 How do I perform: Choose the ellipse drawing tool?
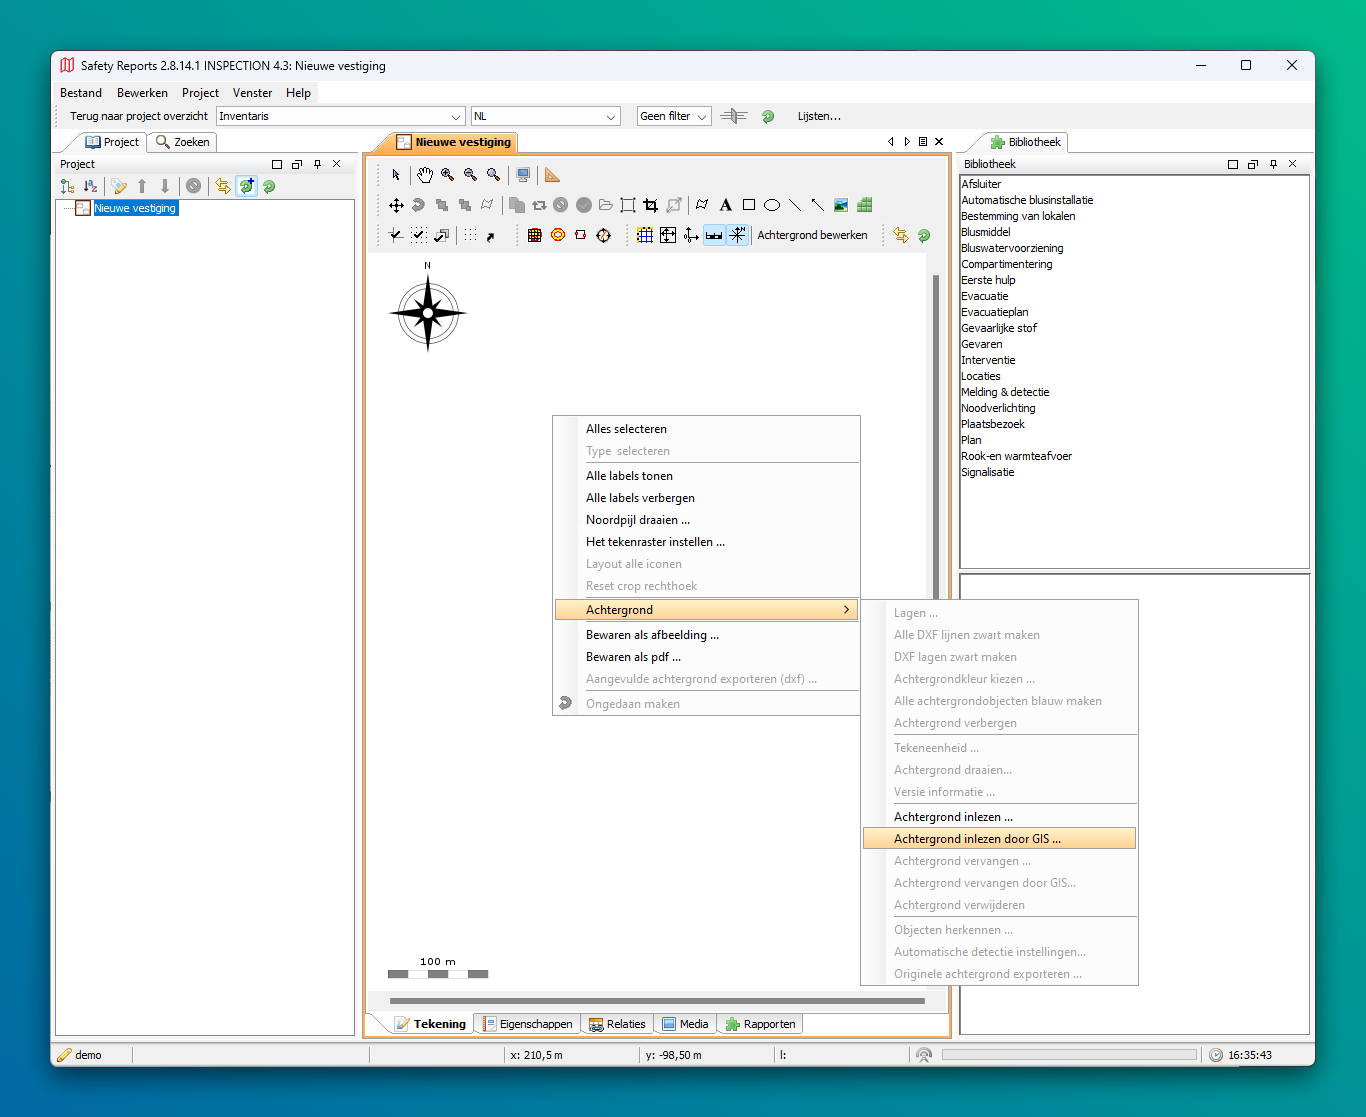pyautogui.click(x=772, y=205)
